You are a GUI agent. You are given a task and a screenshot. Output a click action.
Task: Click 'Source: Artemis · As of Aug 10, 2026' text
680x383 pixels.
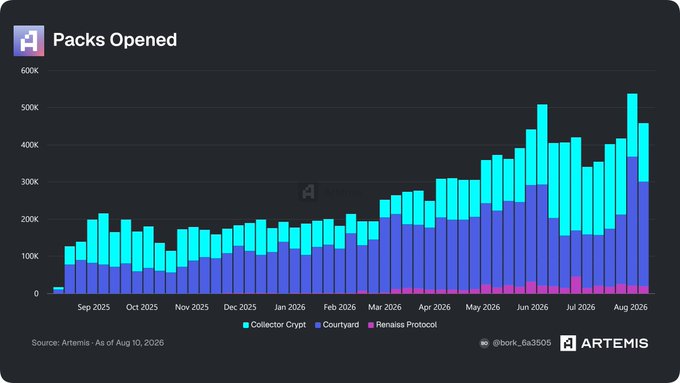(x=98, y=343)
